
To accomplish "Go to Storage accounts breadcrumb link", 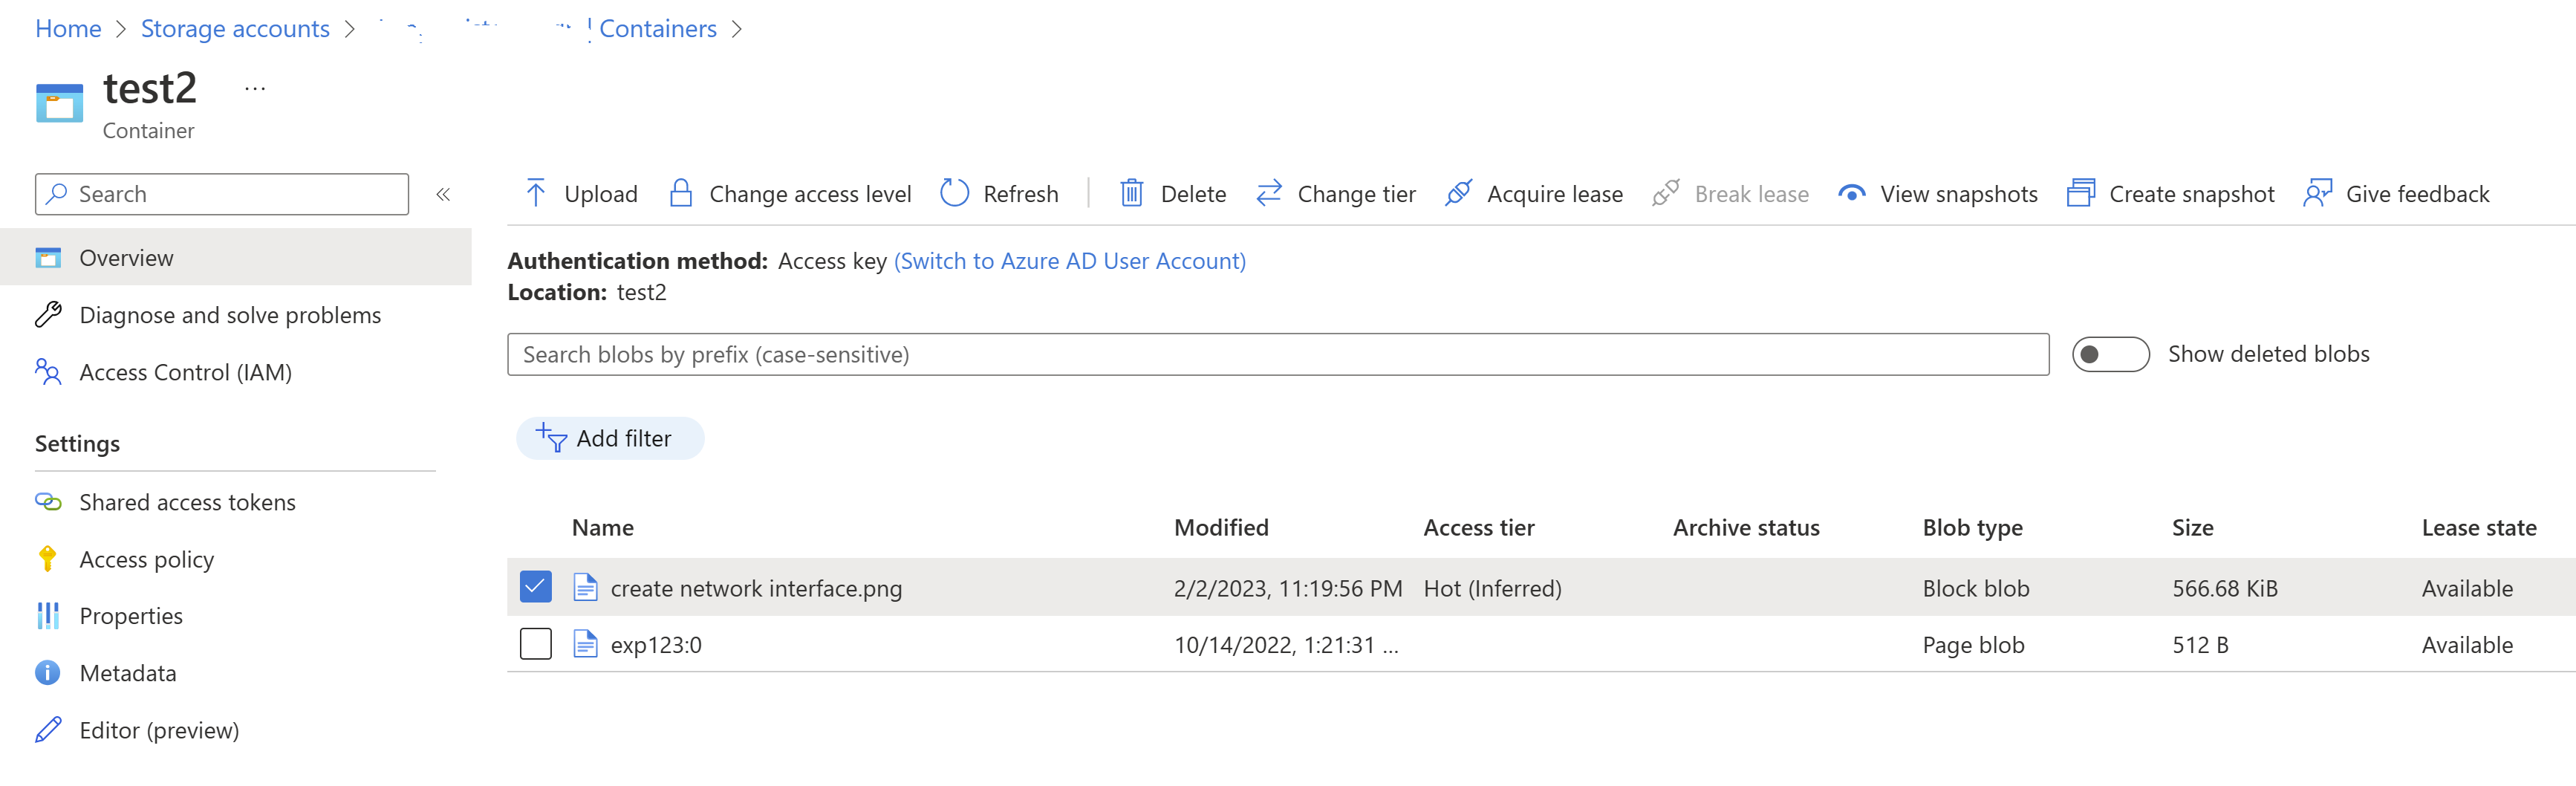I will pyautogui.click(x=235, y=29).
